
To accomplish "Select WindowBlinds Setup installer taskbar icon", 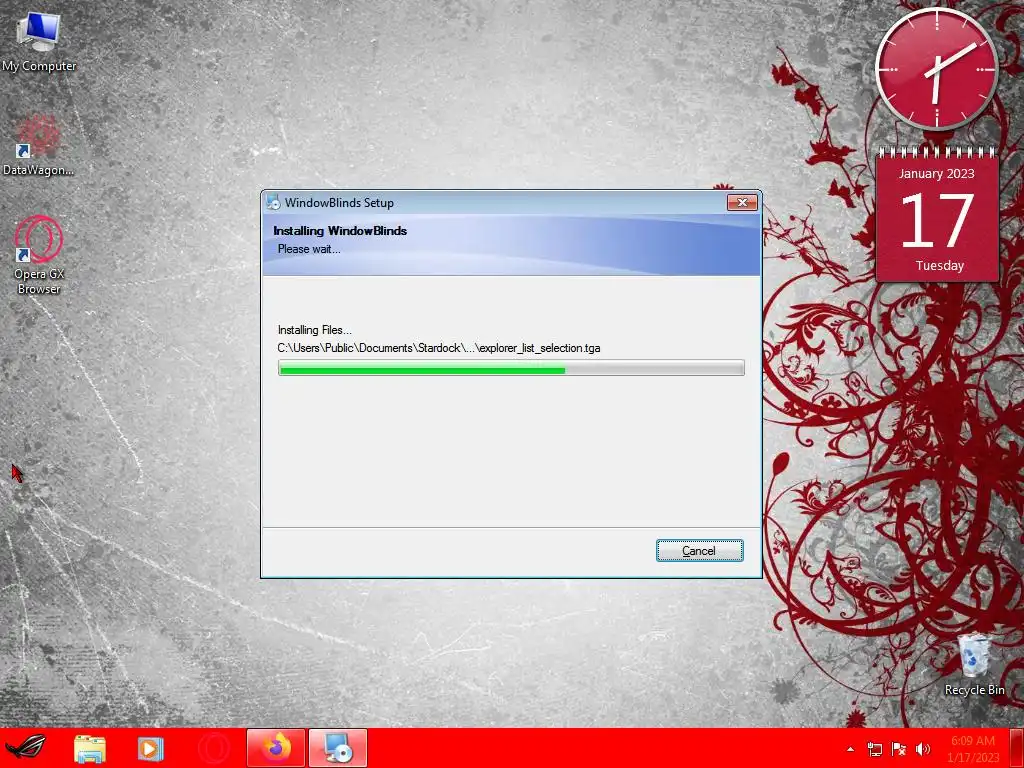I will [338, 748].
